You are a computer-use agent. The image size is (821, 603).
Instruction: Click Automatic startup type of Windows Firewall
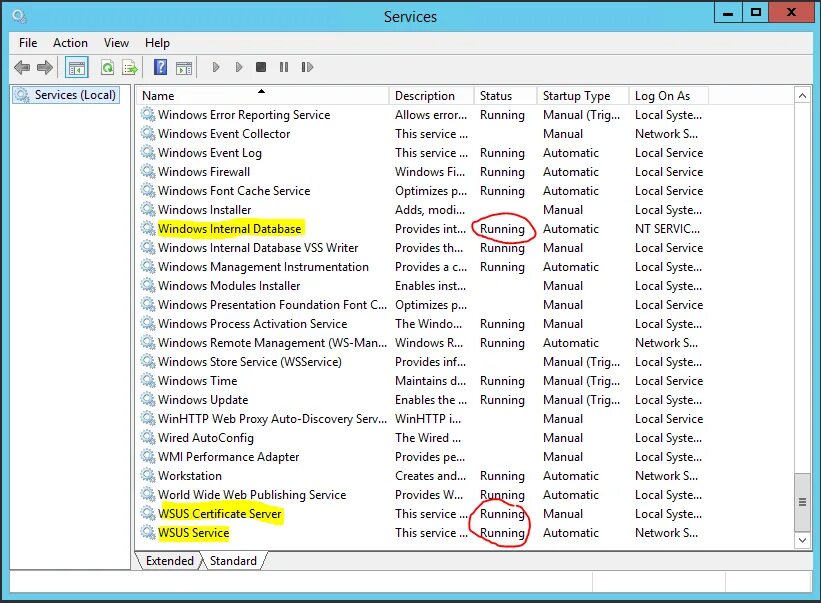571,172
